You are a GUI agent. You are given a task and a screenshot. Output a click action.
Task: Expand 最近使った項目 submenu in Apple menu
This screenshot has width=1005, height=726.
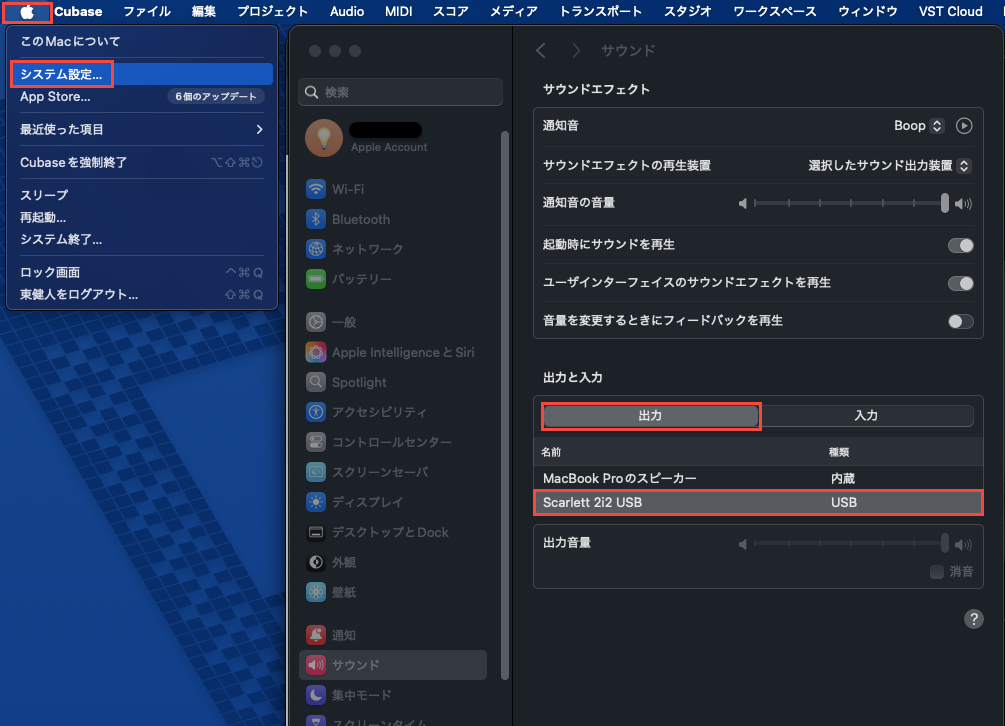pyautogui.click(x=141, y=129)
